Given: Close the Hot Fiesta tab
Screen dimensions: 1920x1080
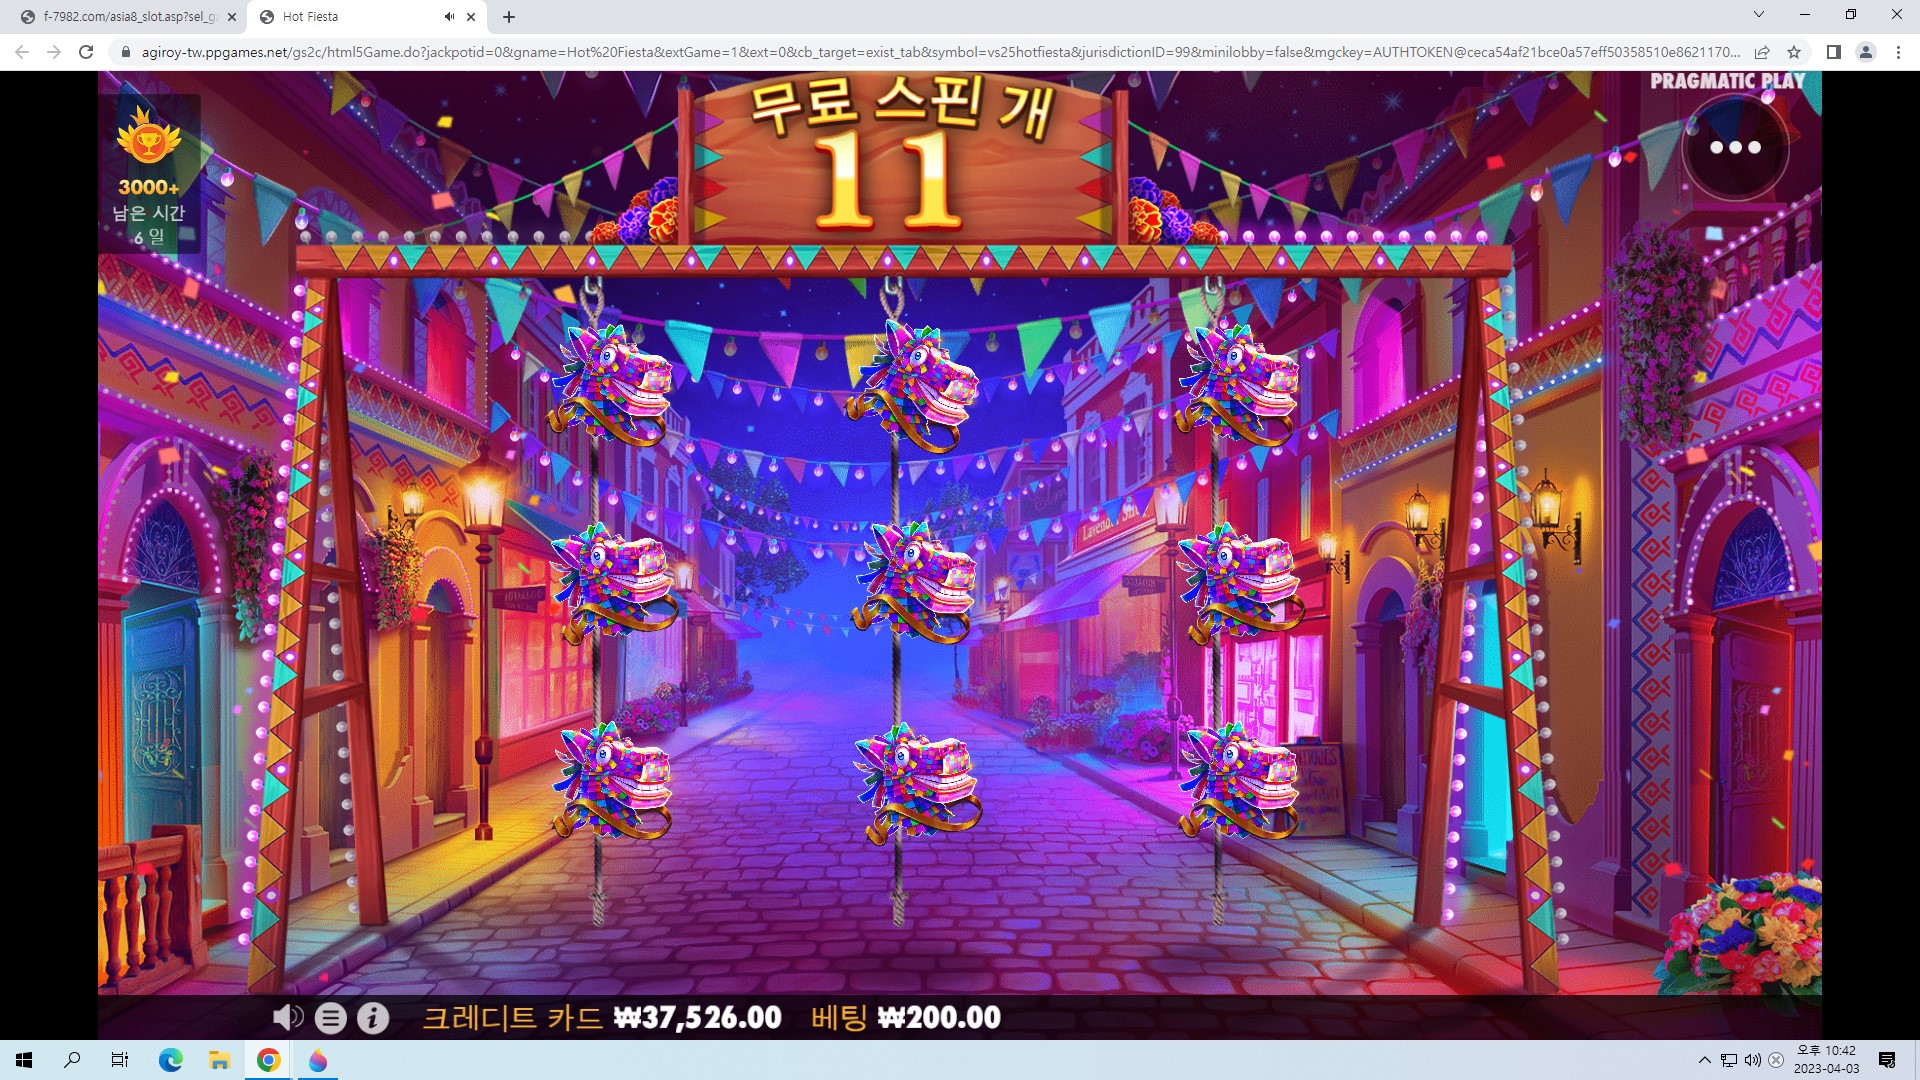Looking at the screenshot, I should [471, 17].
